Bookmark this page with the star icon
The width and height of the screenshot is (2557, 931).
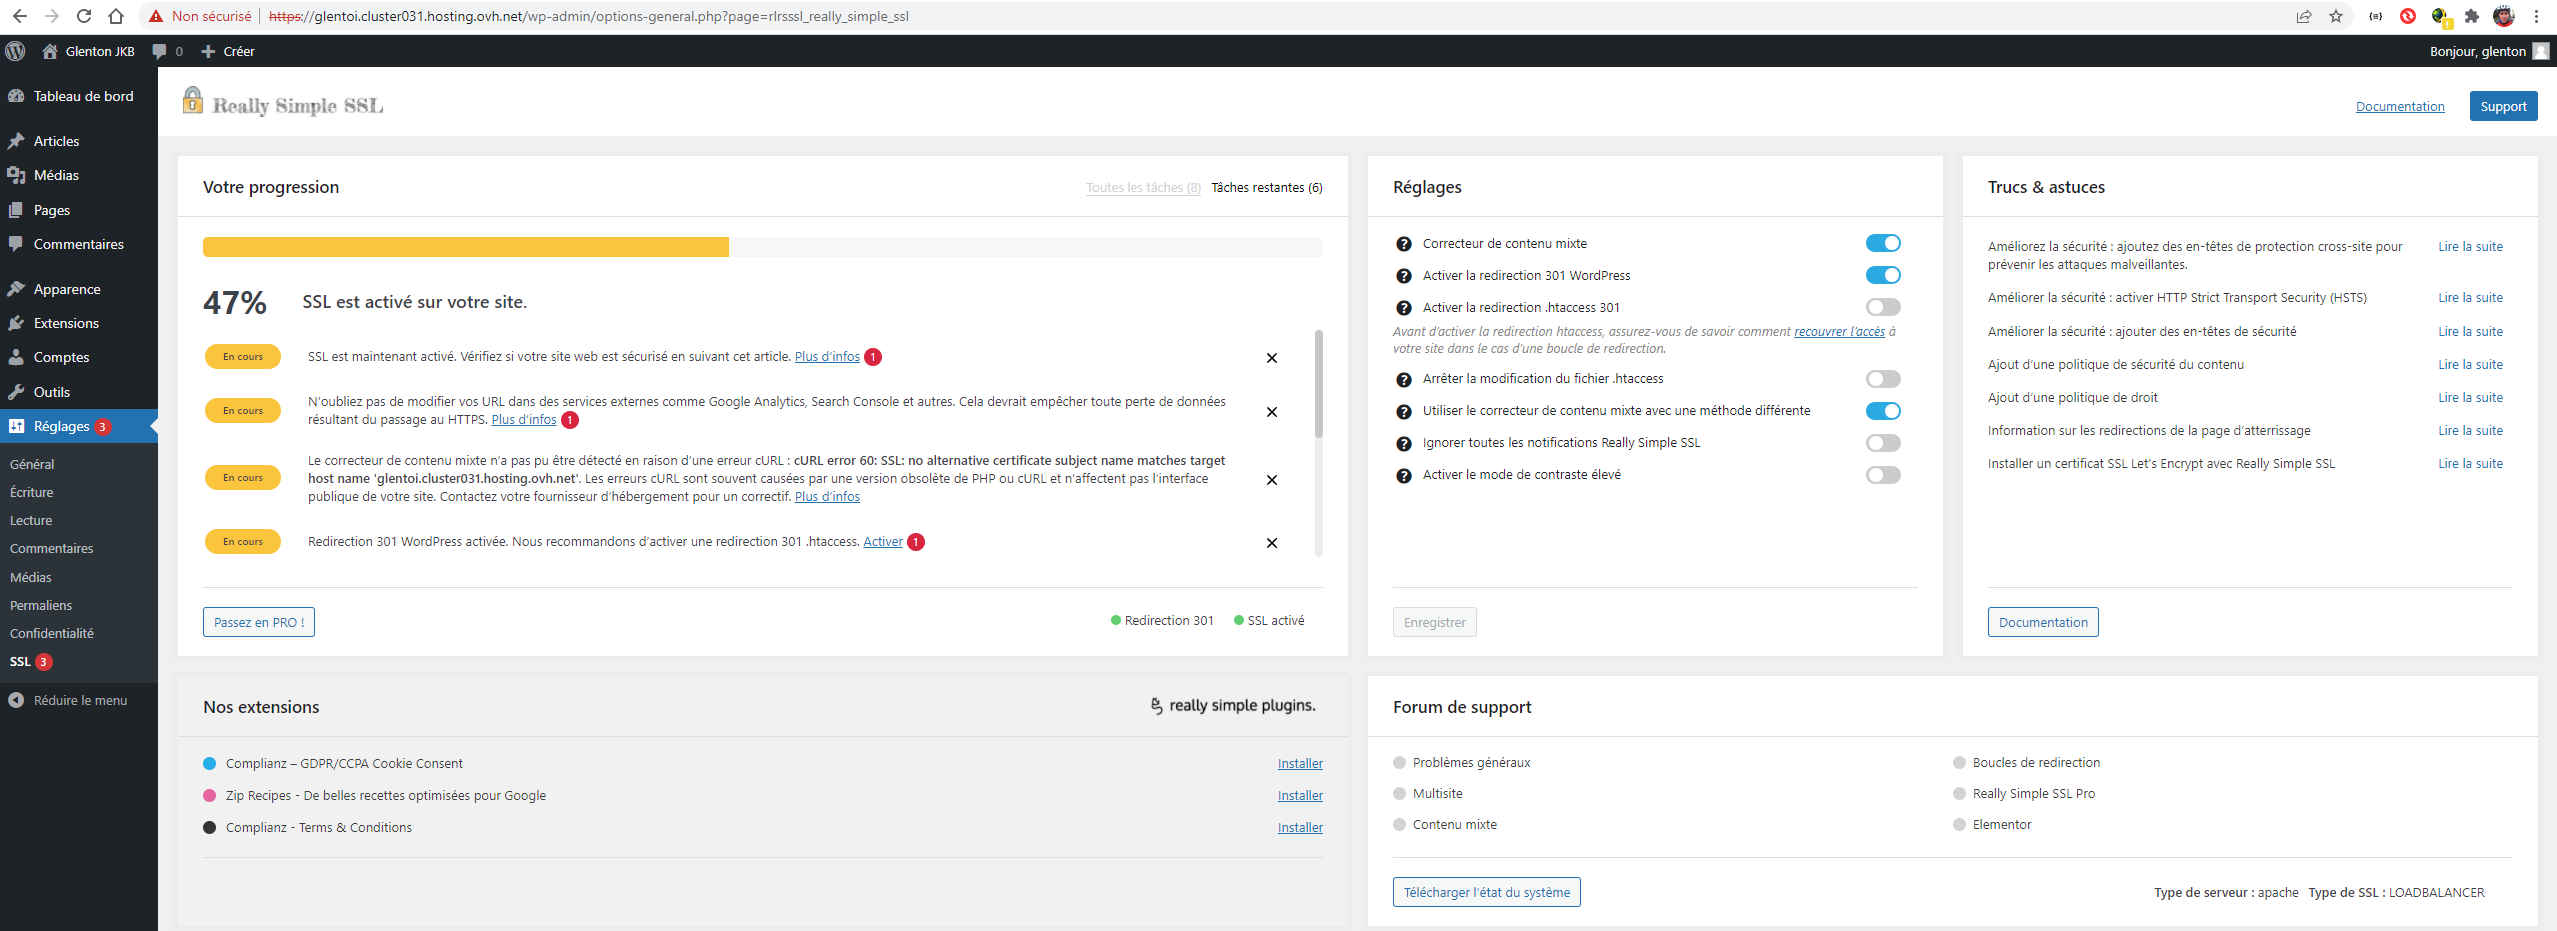click(x=2335, y=16)
